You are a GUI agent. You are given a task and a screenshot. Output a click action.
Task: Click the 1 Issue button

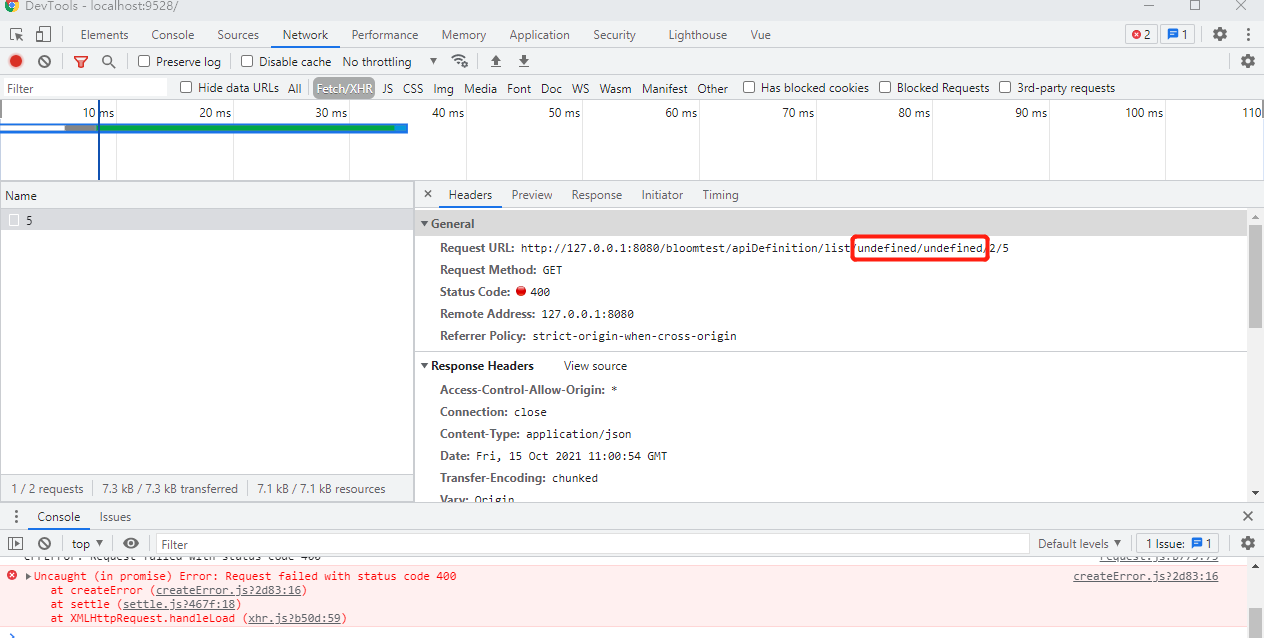click(x=1180, y=543)
